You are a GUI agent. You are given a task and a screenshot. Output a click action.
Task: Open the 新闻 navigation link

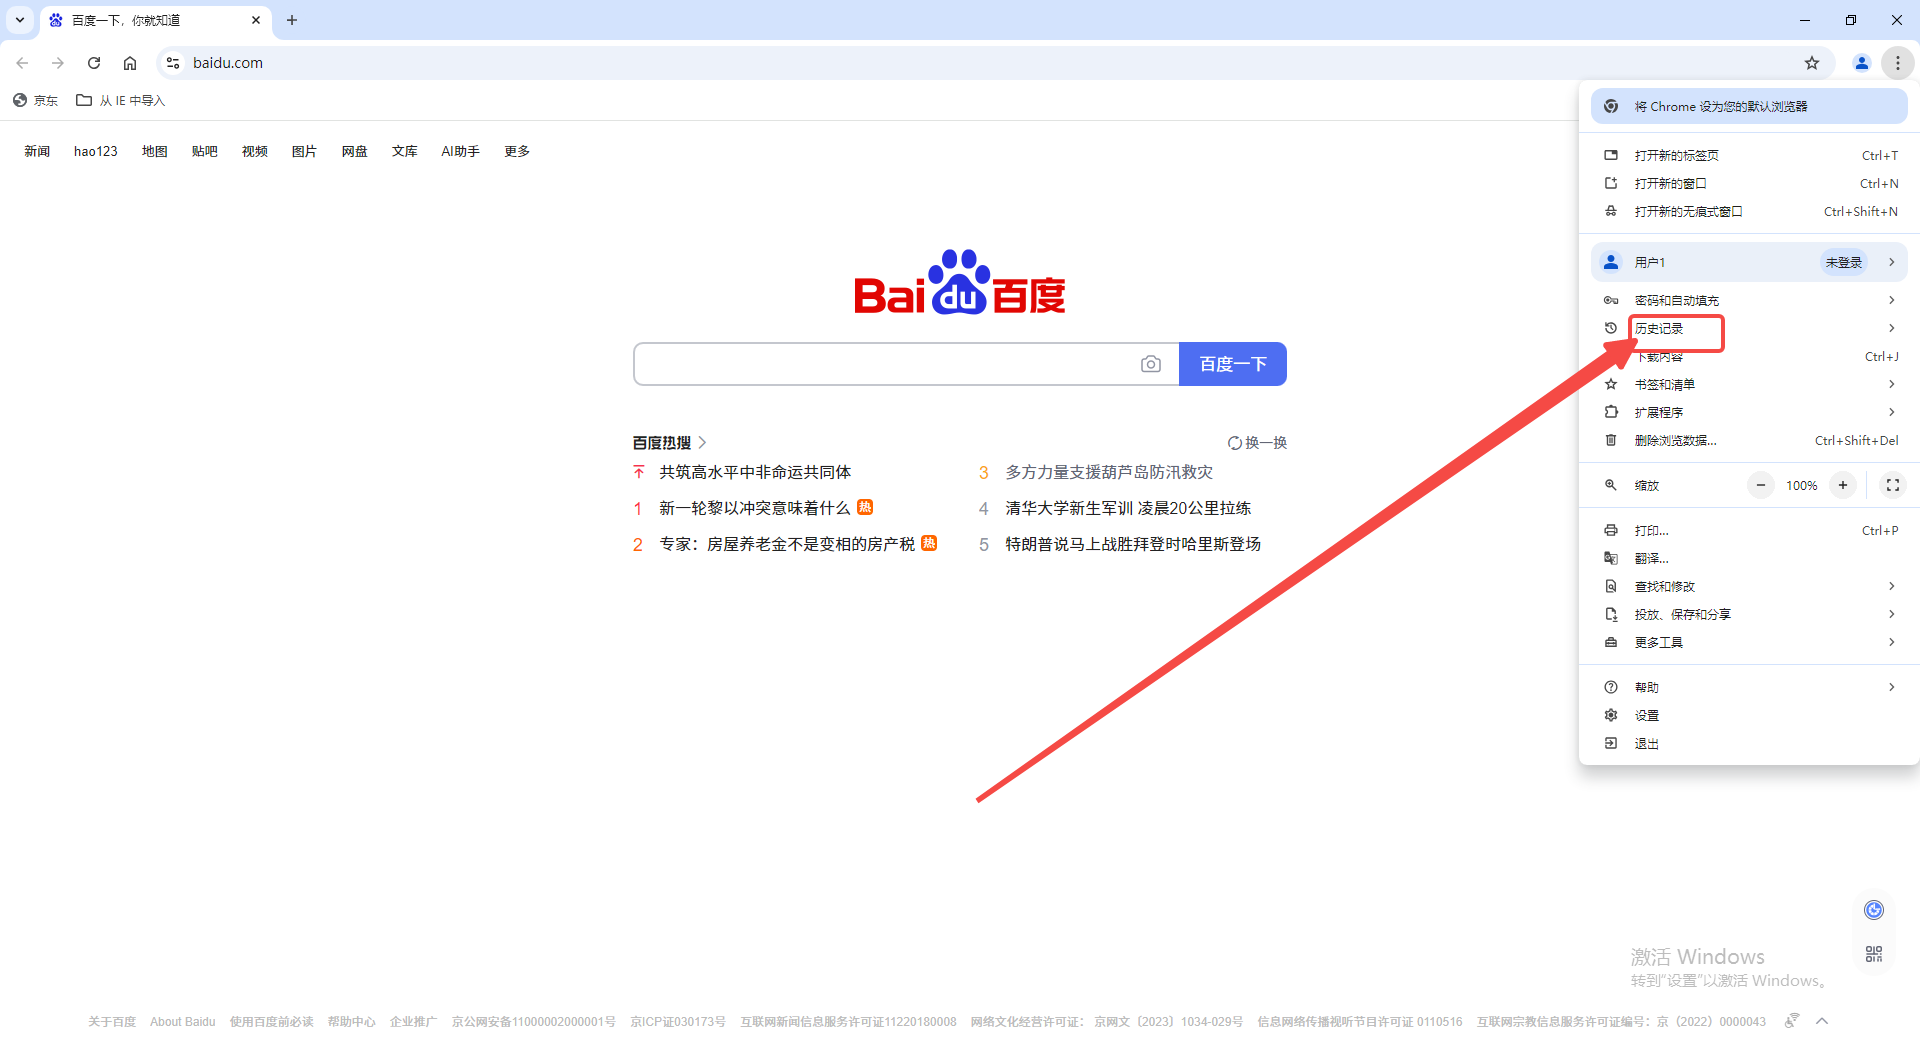click(37, 151)
